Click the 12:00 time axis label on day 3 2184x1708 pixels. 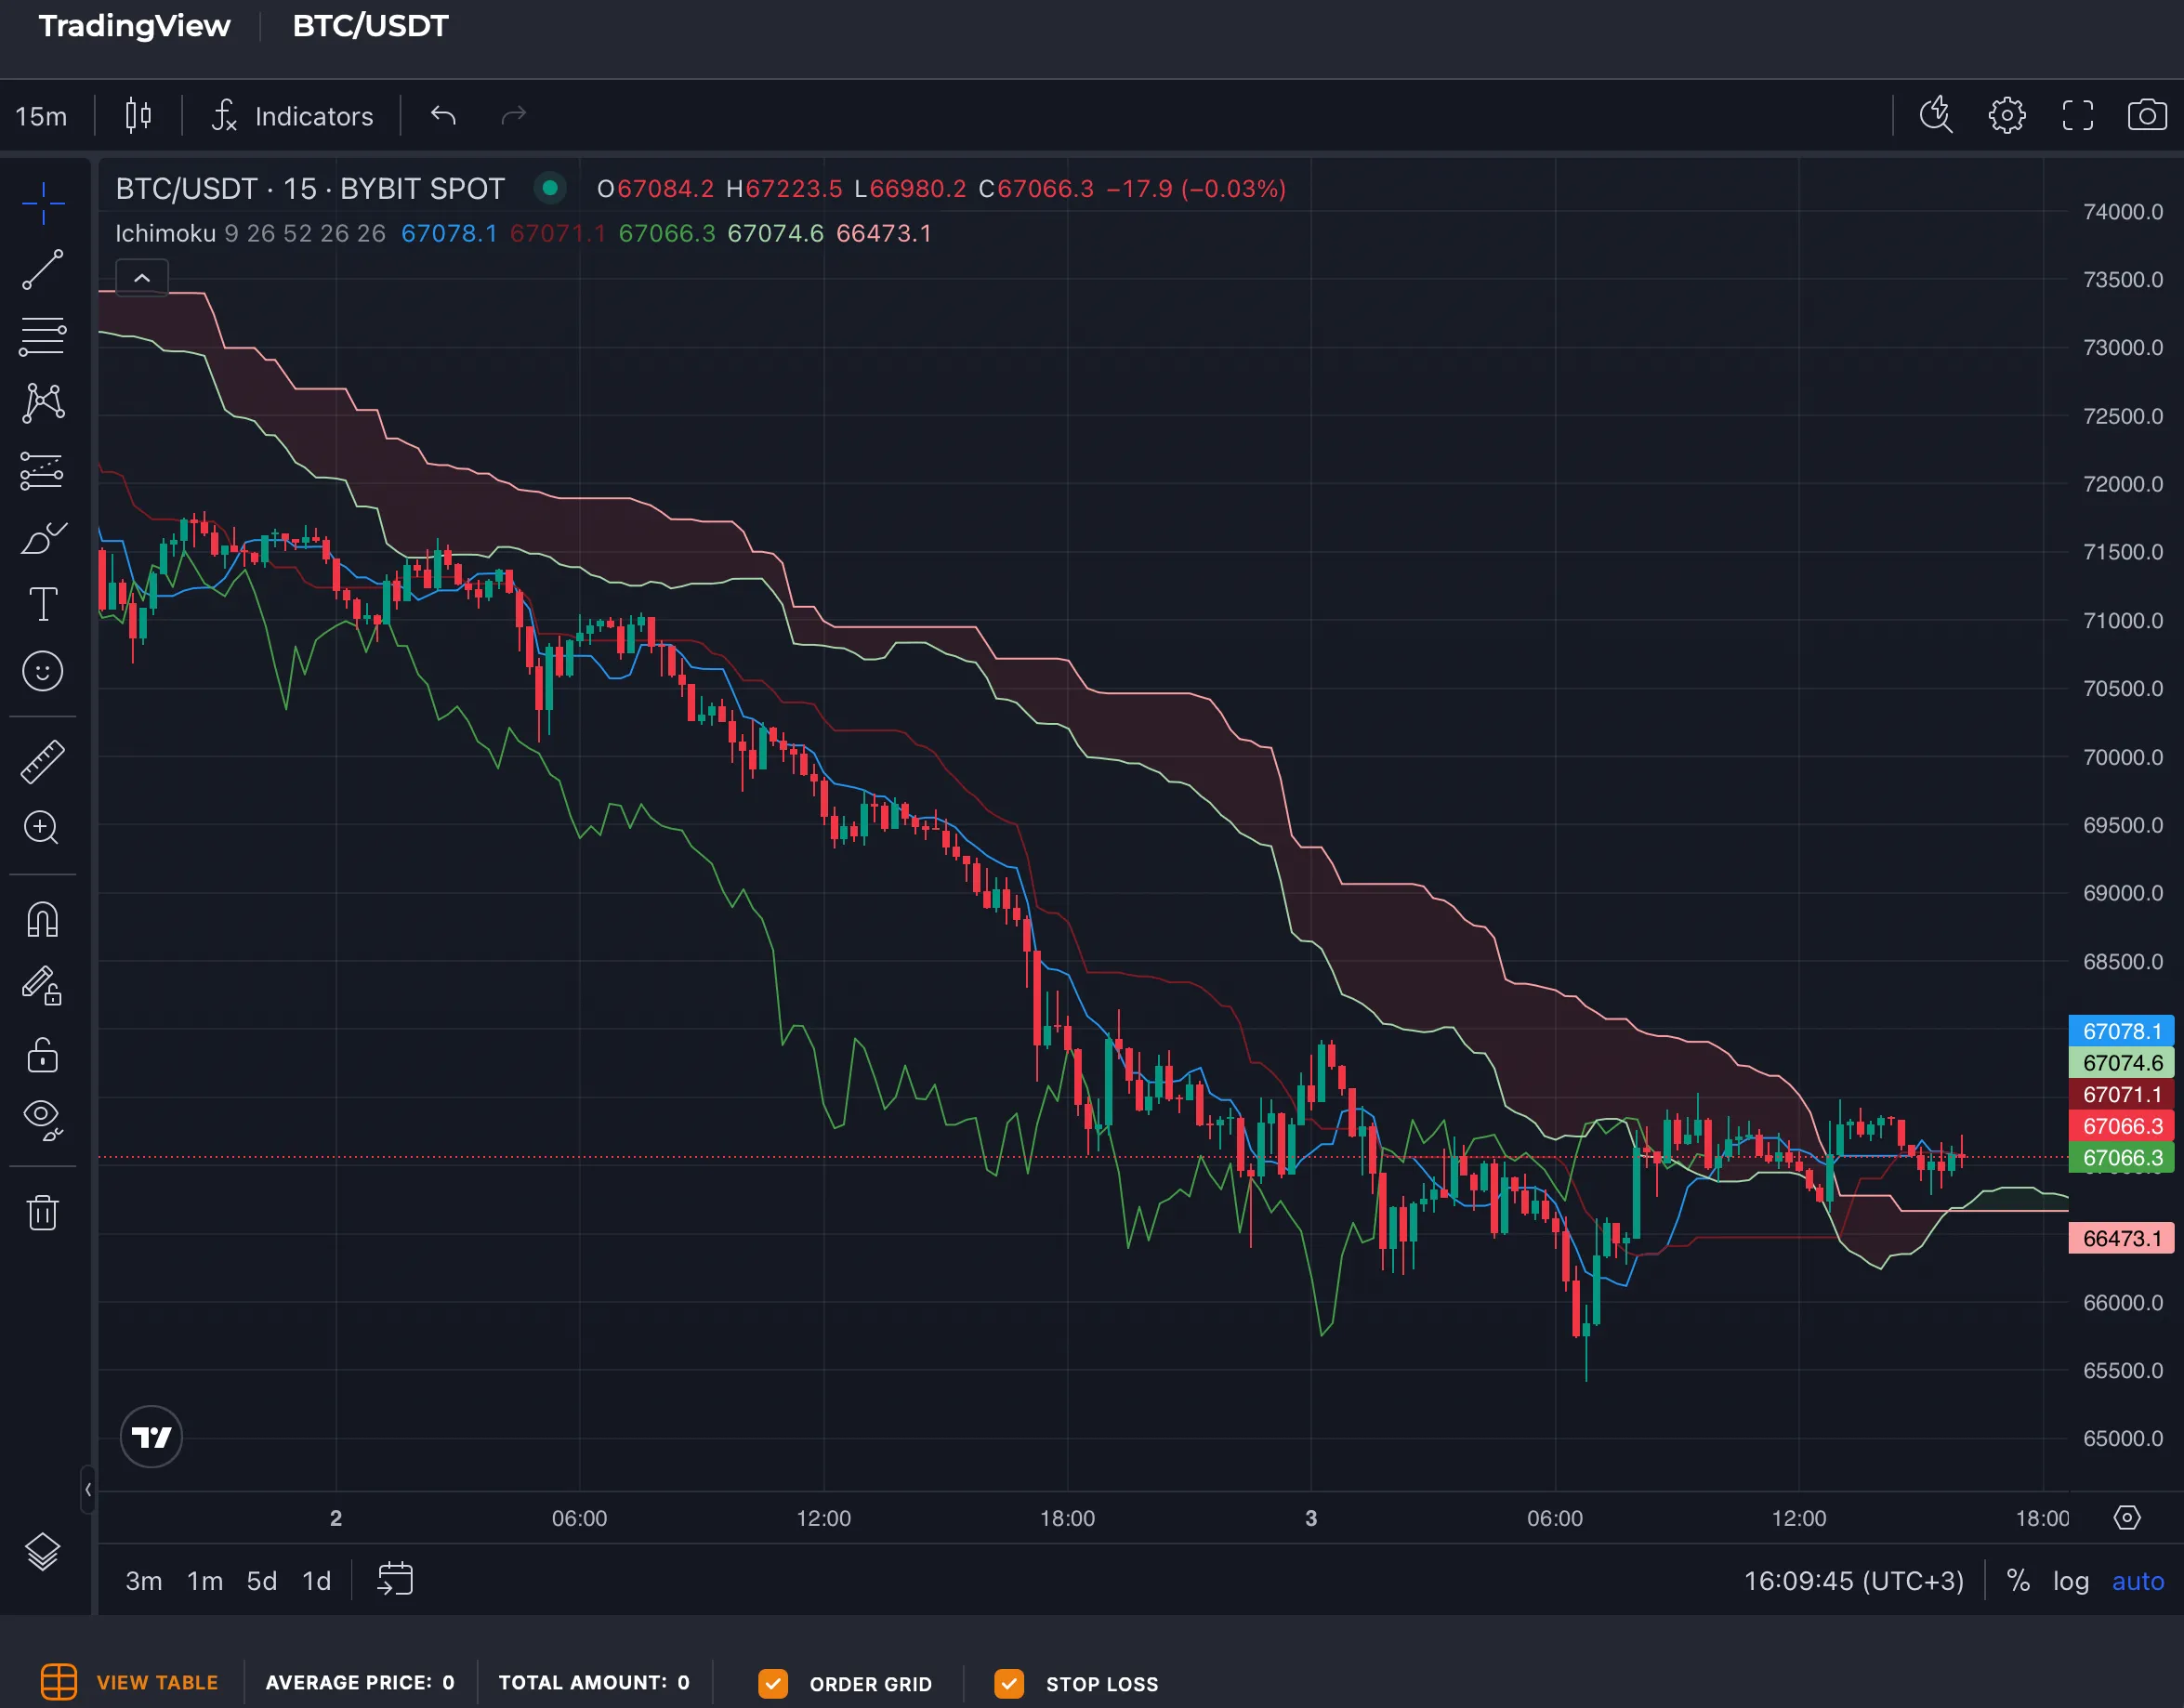click(x=1798, y=1518)
